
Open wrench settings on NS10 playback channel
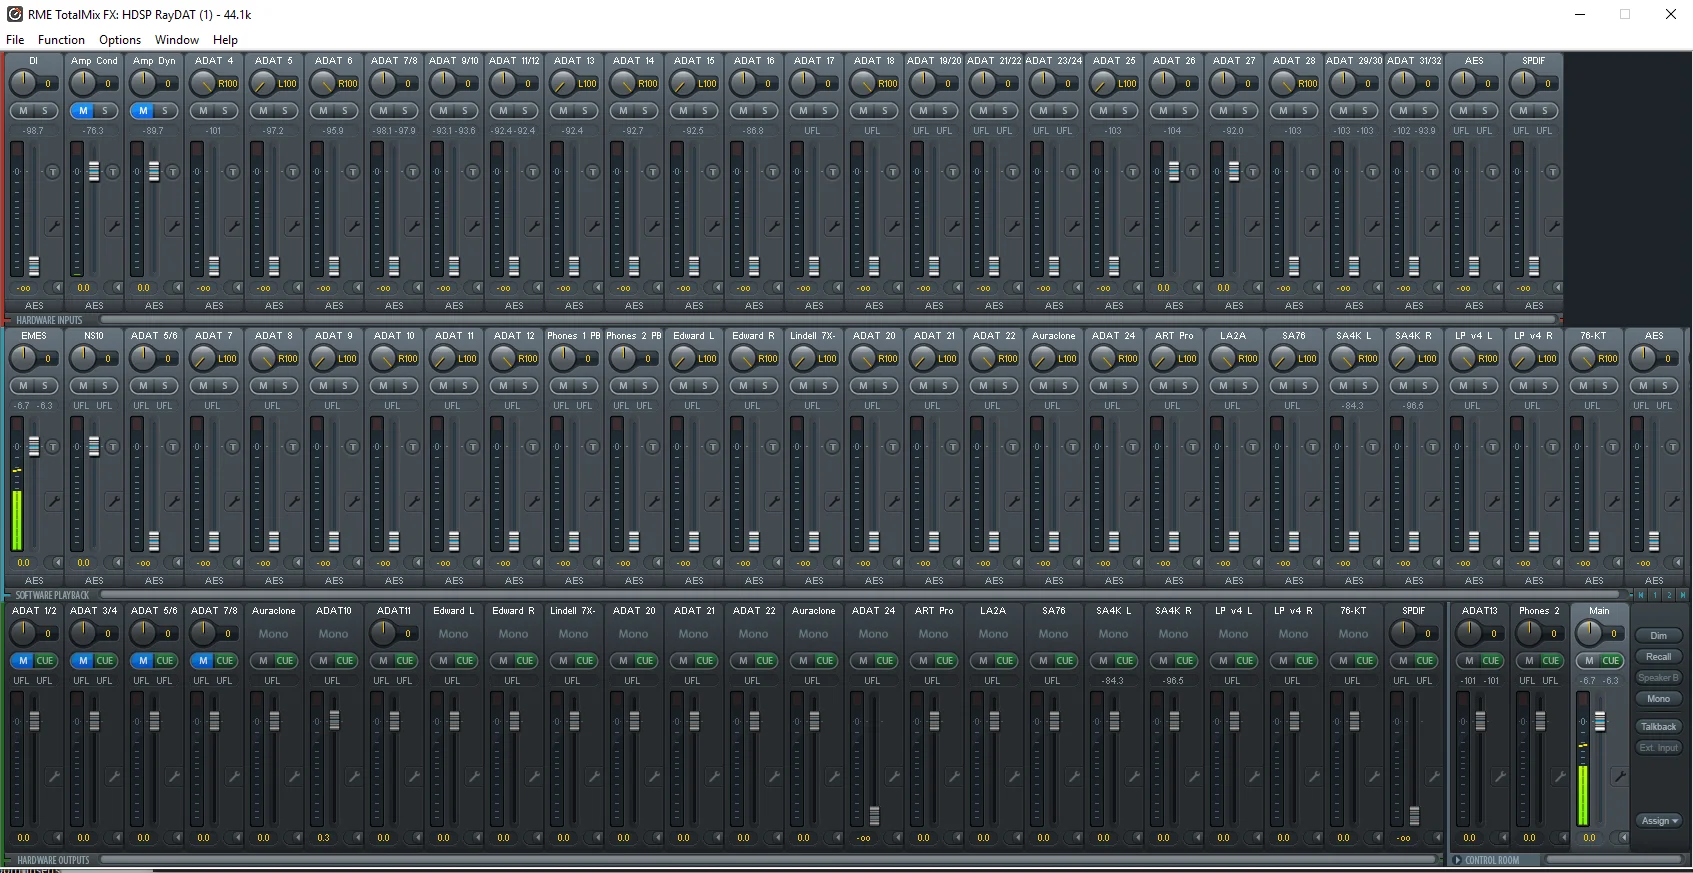click(x=113, y=501)
